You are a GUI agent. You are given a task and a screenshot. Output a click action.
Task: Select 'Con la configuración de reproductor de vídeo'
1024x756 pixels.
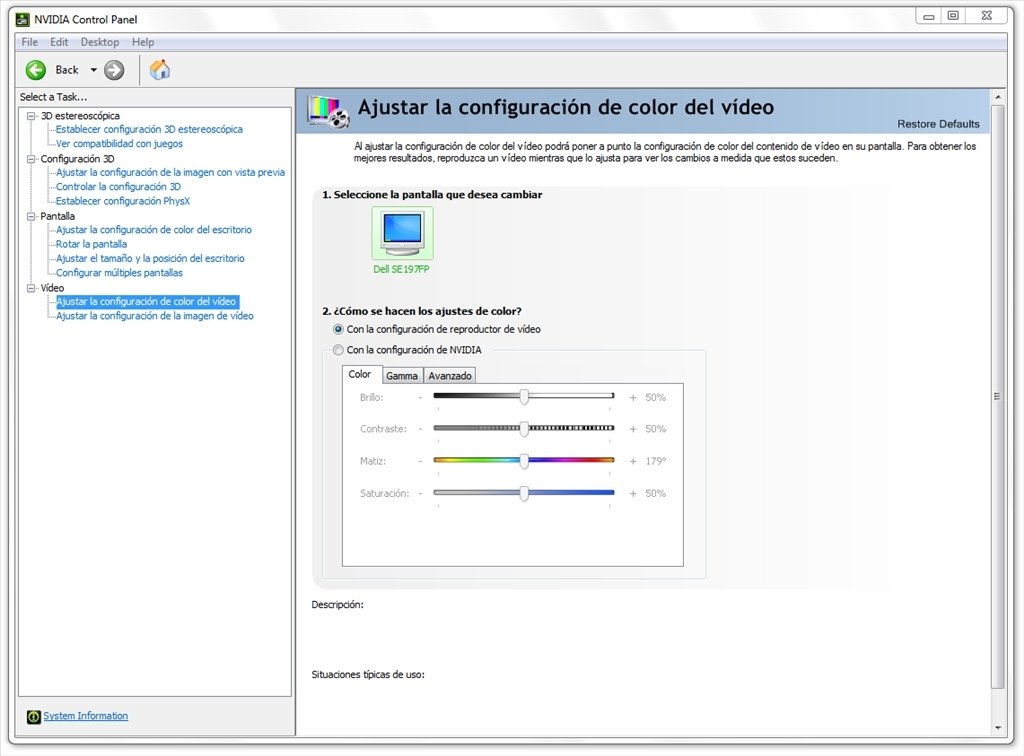(338, 329)
